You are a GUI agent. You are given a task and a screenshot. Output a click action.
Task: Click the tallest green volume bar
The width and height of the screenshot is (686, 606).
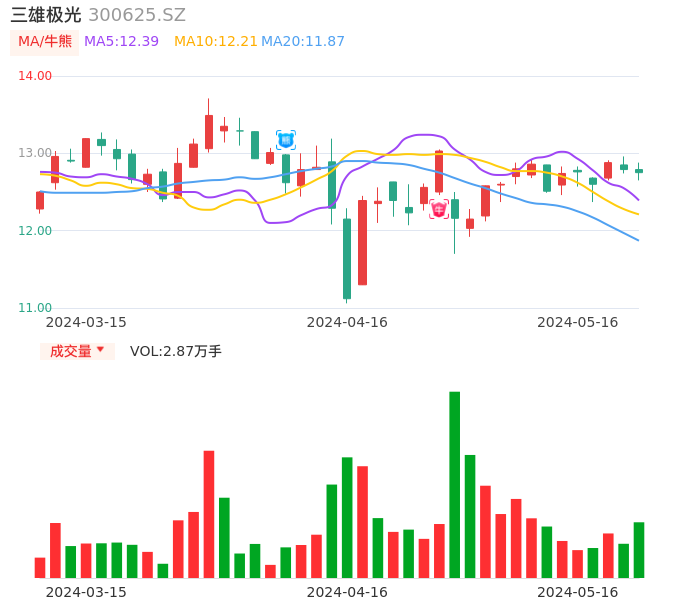[x=455, y=484]
